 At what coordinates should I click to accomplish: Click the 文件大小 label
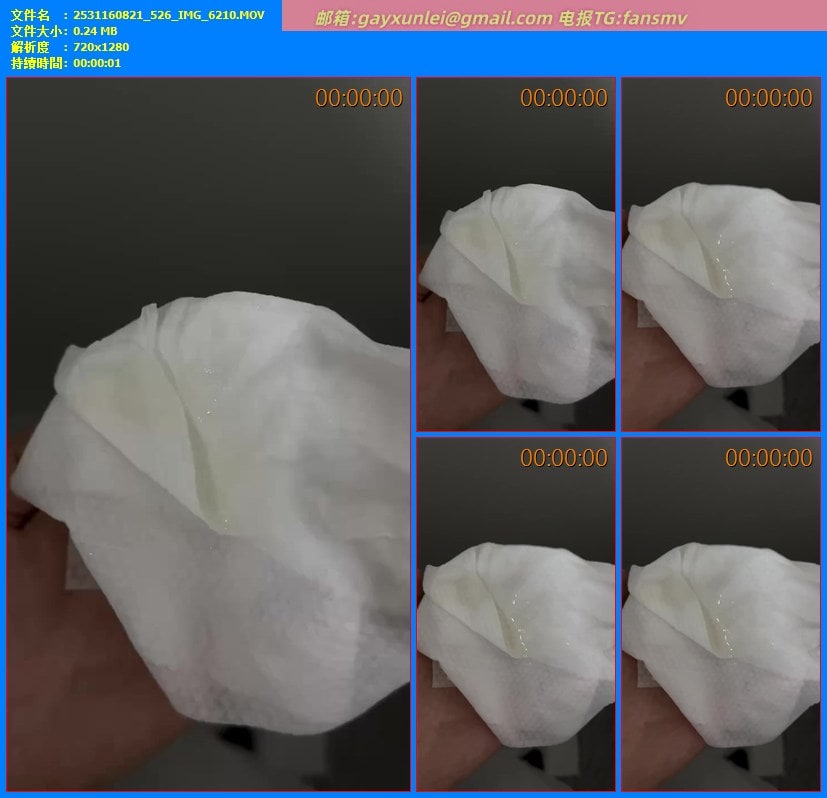click(x=38, y=31)
